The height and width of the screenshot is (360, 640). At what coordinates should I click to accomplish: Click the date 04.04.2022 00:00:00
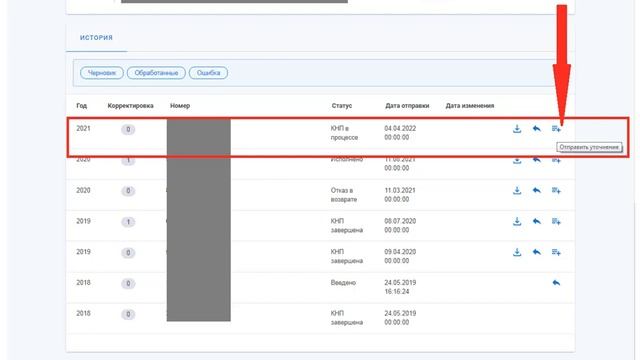400,133
